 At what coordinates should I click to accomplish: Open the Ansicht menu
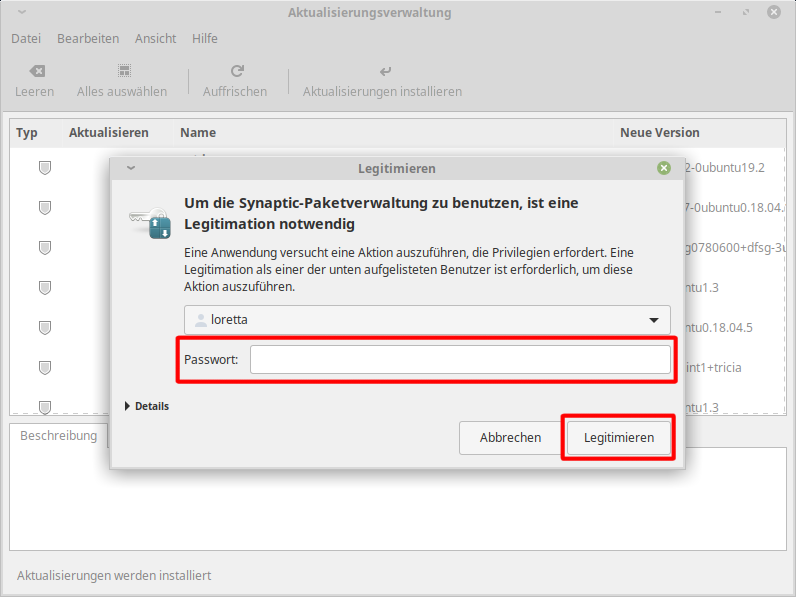[155, 38]
